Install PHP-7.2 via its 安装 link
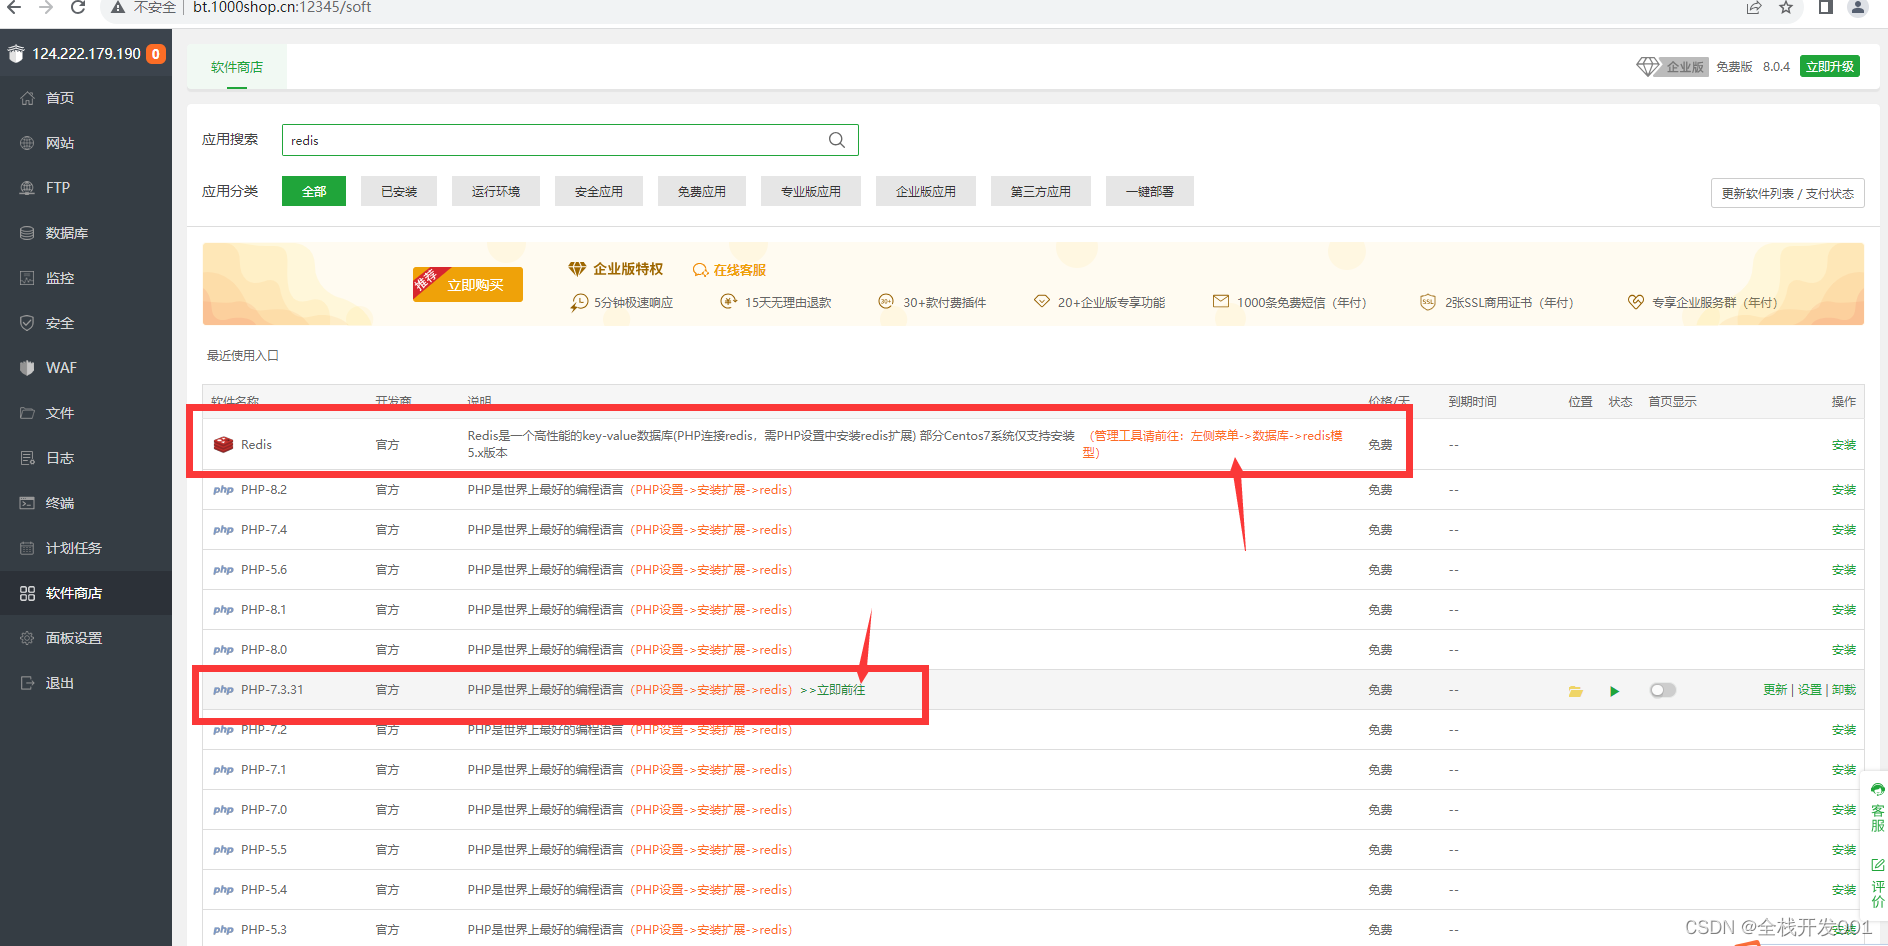 coord(1844,730)
